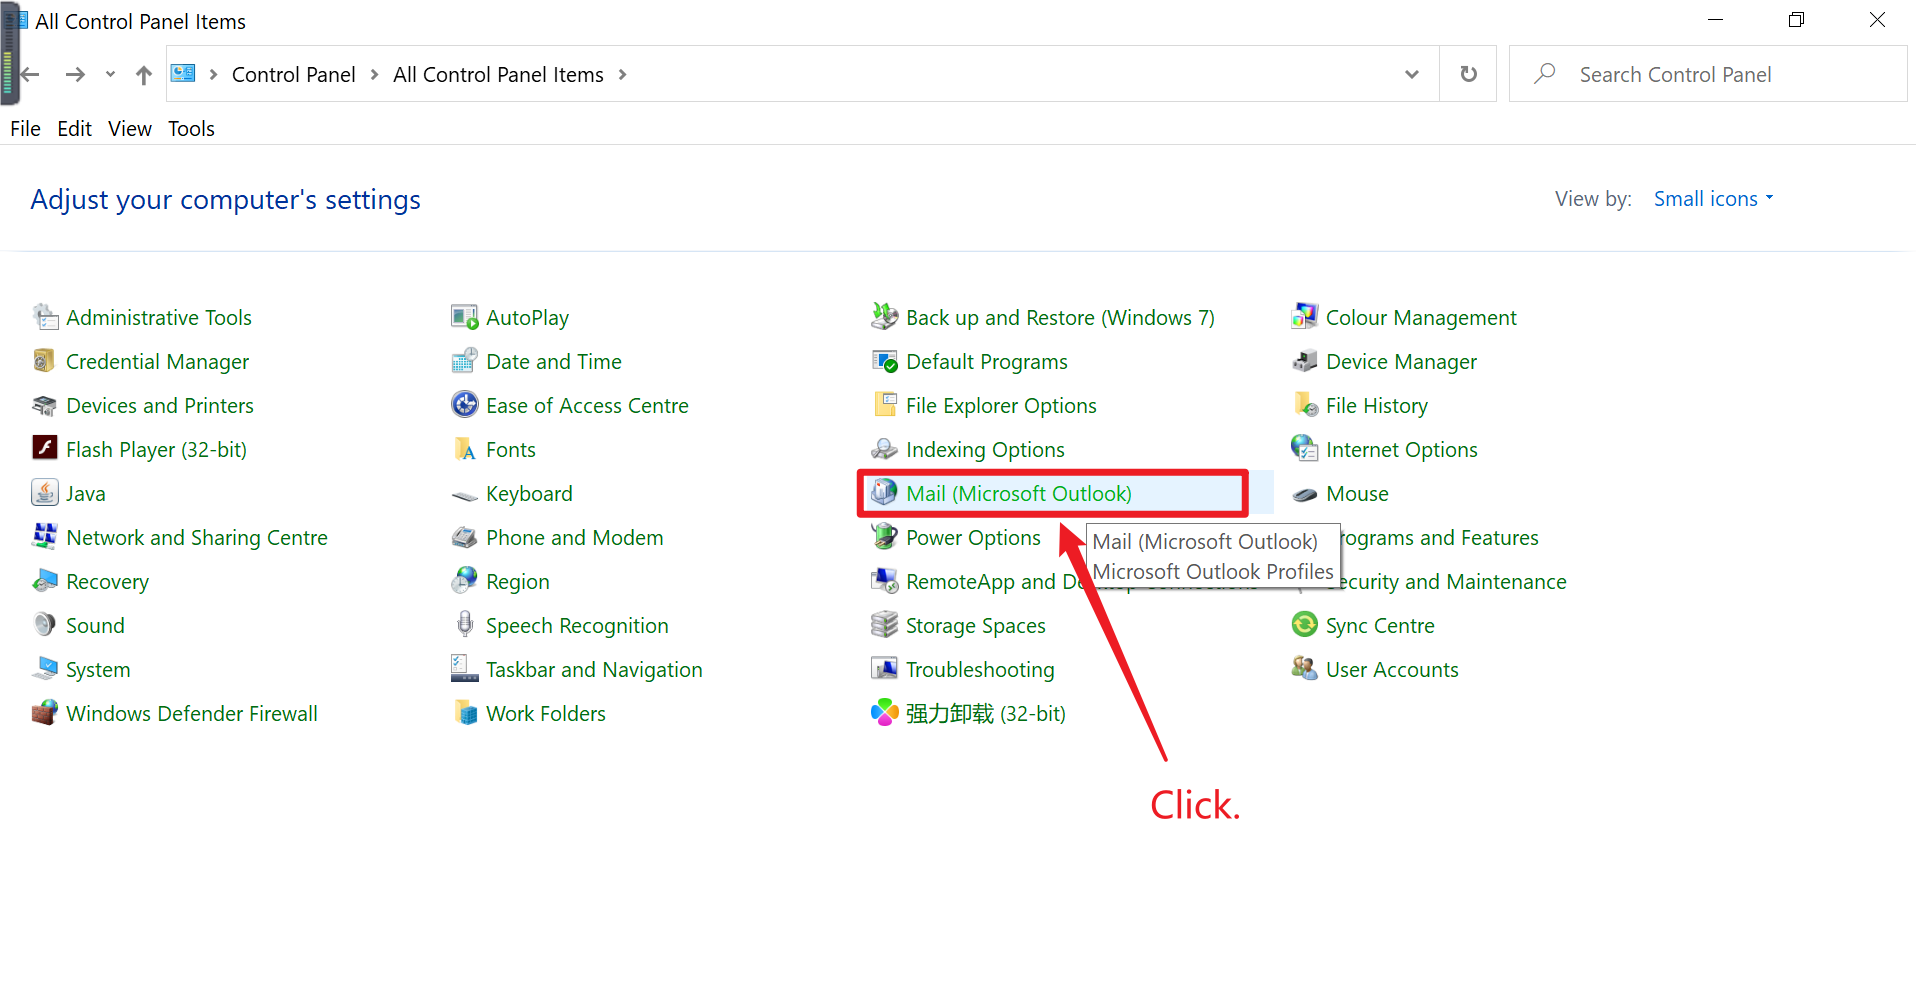Click the Back up and Restore icon
The image size is (1916, 1006).
click(x=885, y=317)
